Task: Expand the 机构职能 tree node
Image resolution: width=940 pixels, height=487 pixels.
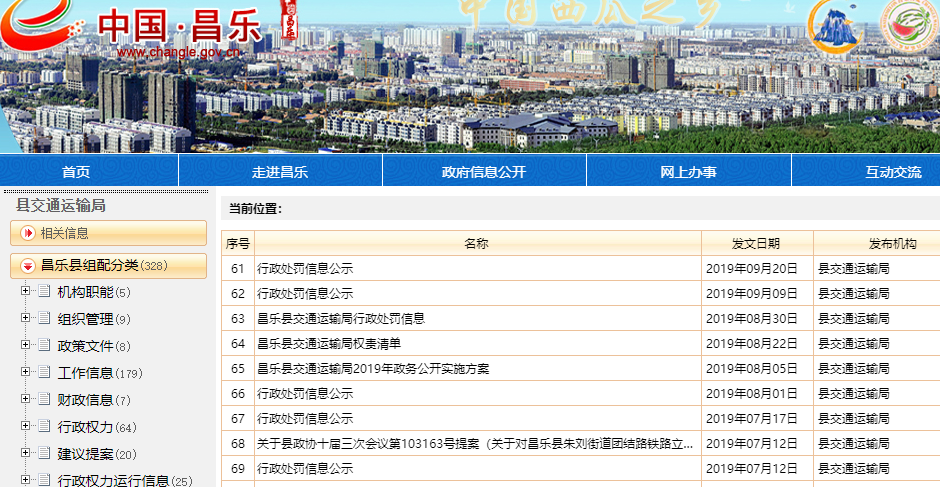Action: (x=25, y=292)
